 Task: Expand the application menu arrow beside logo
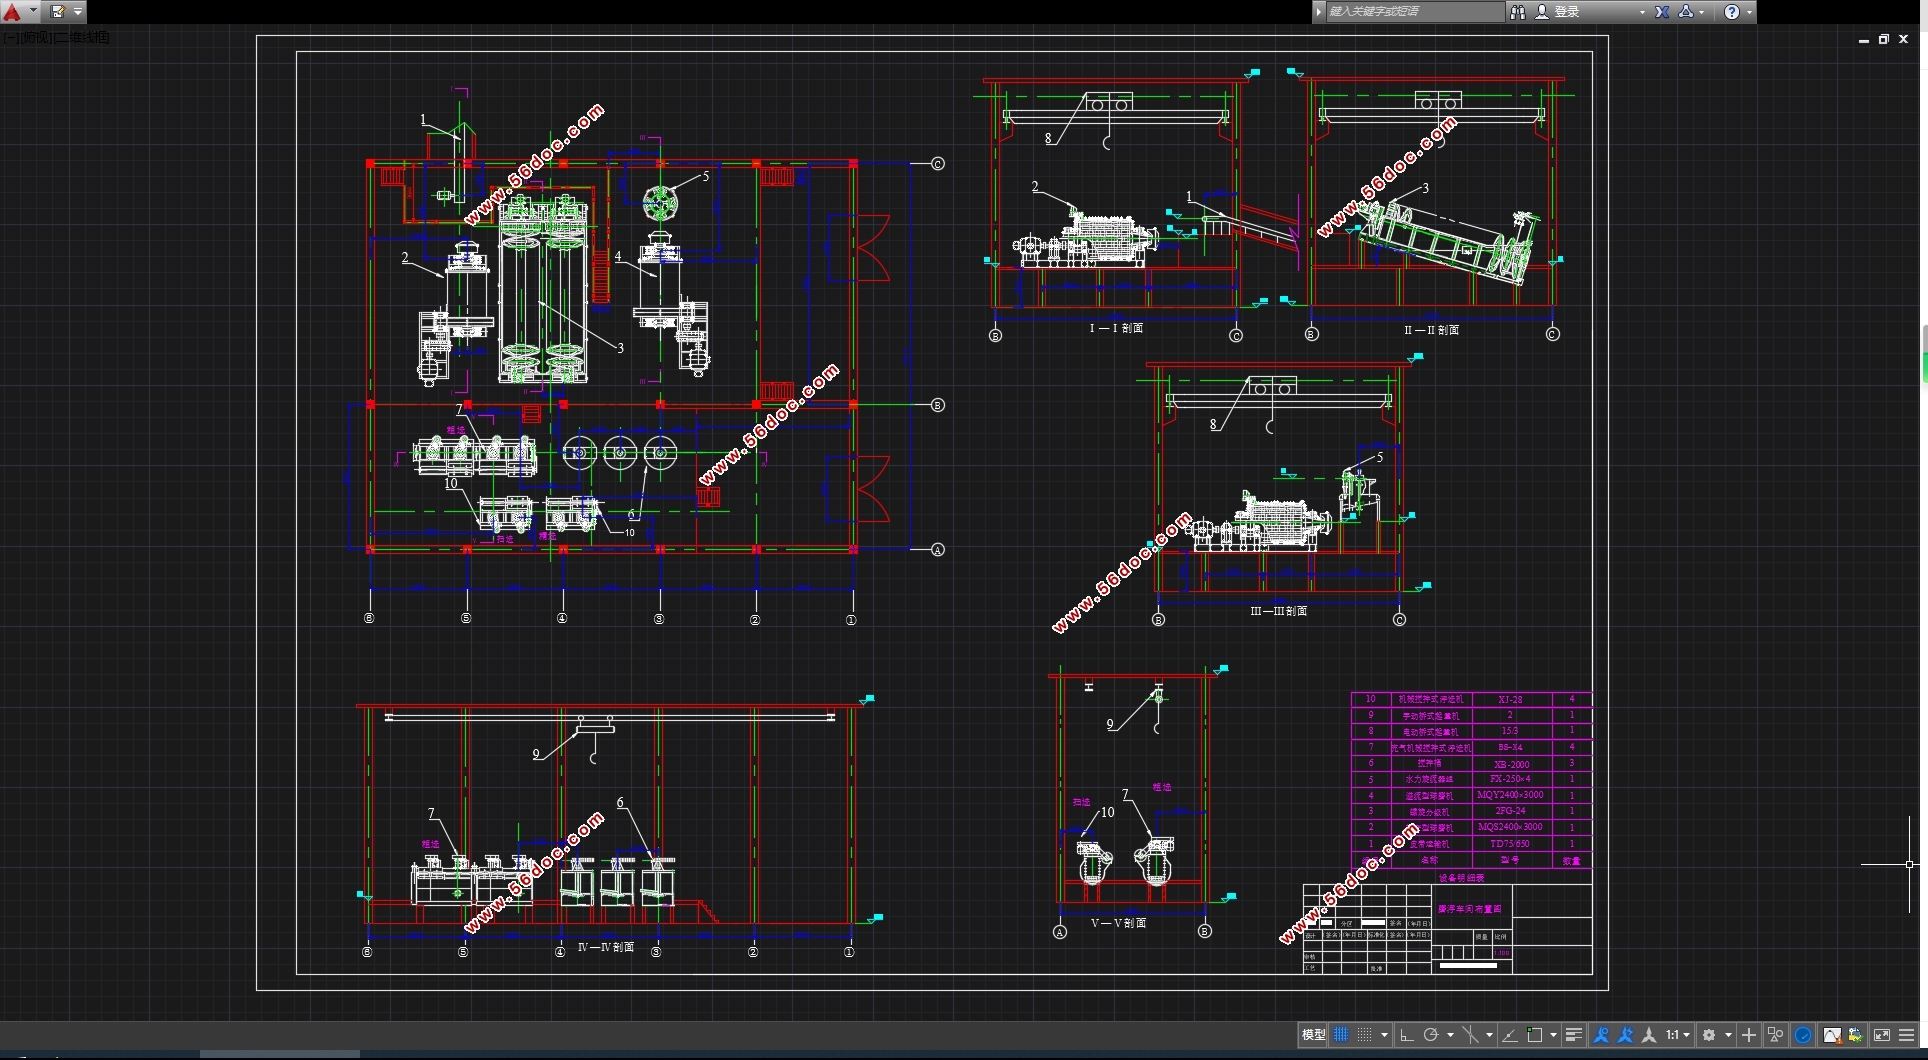(x=33, y=12)
